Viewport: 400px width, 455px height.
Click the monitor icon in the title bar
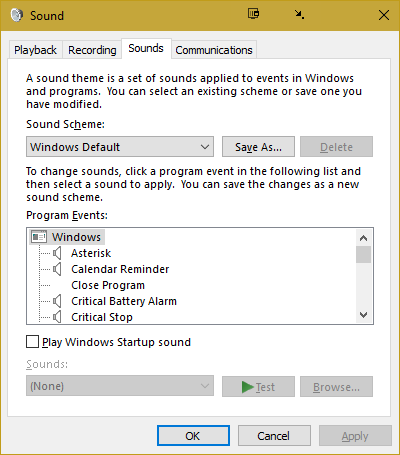coord(254,14)
